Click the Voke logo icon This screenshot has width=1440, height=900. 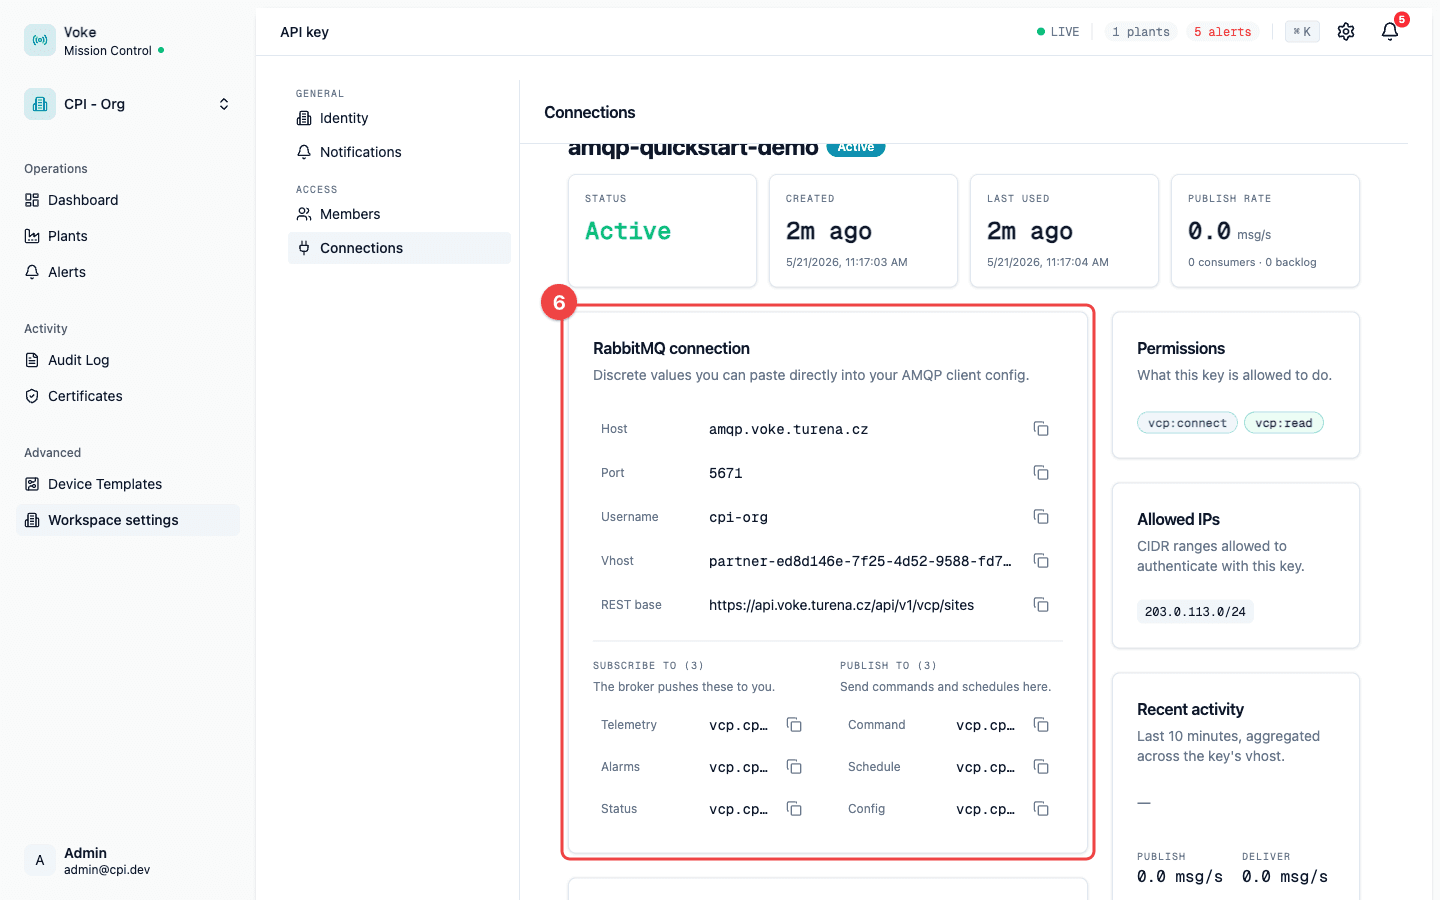[x=40, y=40]
